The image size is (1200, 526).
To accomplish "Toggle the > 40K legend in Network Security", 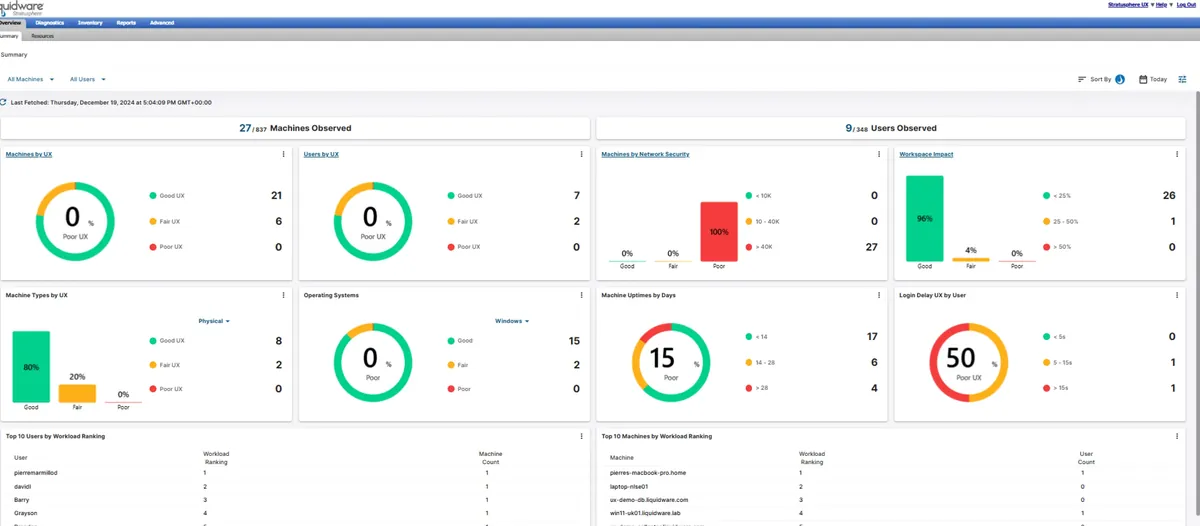I will pyautogui.click(x=761, y=246).
